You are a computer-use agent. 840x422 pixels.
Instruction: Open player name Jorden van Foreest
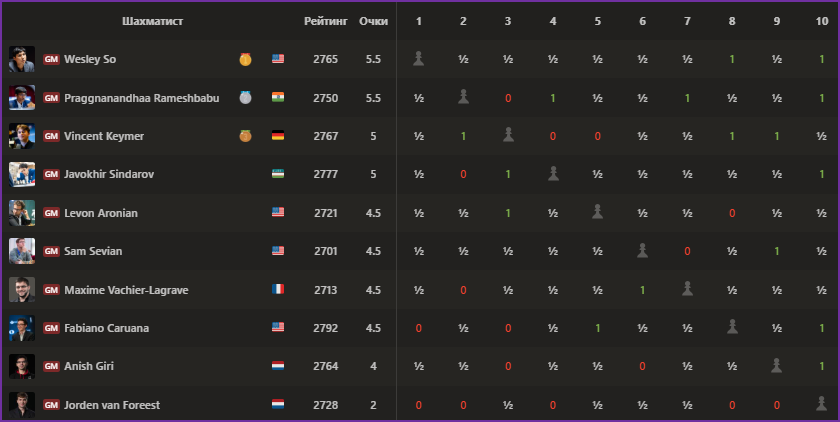point(112,405)
